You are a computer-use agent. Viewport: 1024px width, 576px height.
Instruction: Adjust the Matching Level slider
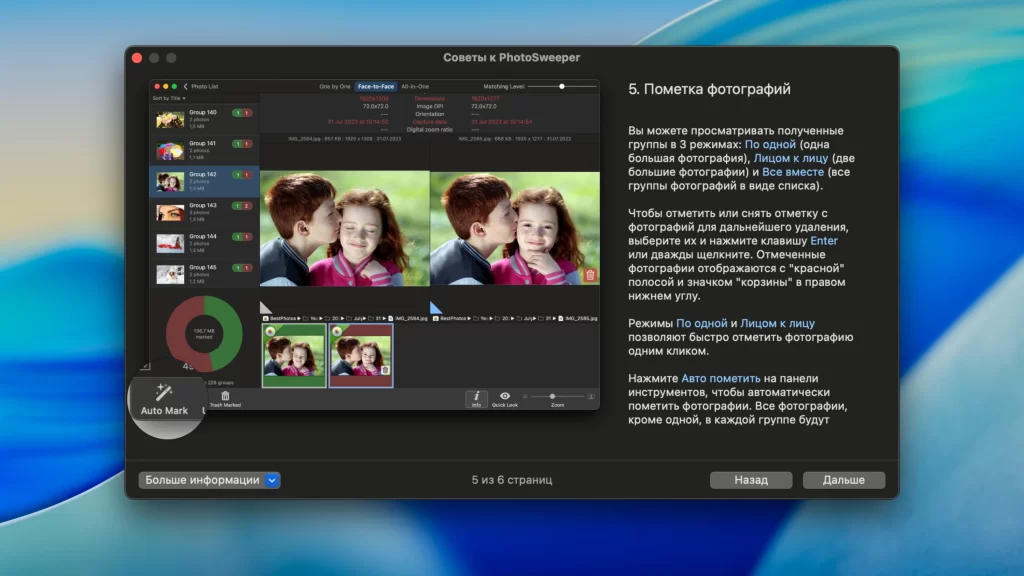pyautogui.click(x=562, y=87)
